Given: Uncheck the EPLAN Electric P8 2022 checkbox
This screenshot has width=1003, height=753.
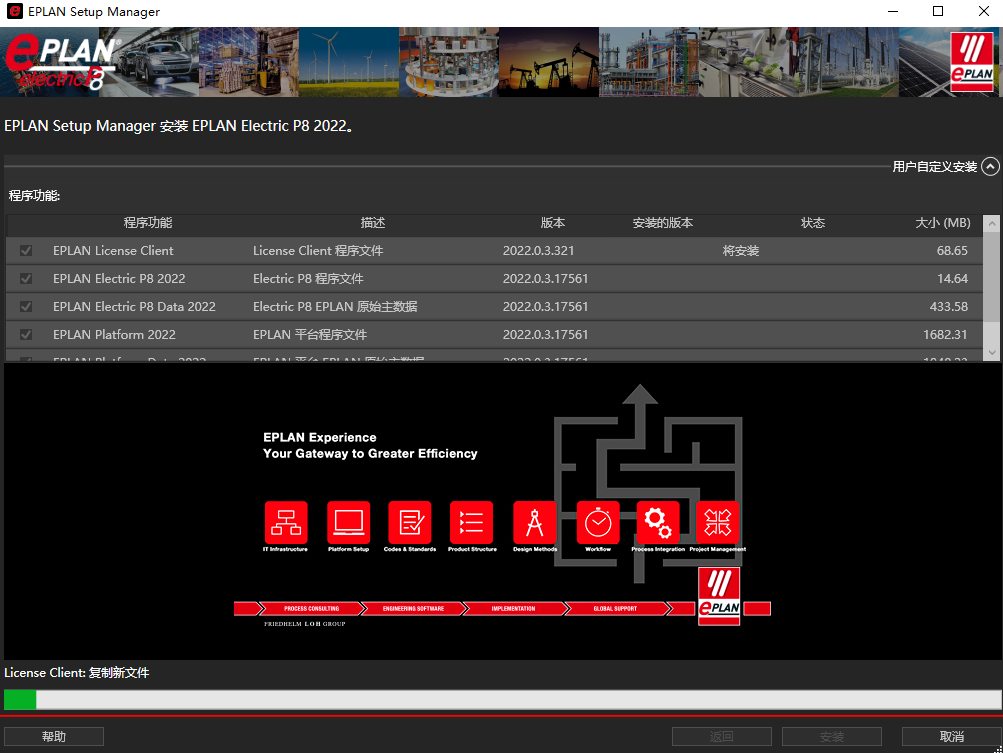Looking at the screenshot, I should [x=27, y=279].
